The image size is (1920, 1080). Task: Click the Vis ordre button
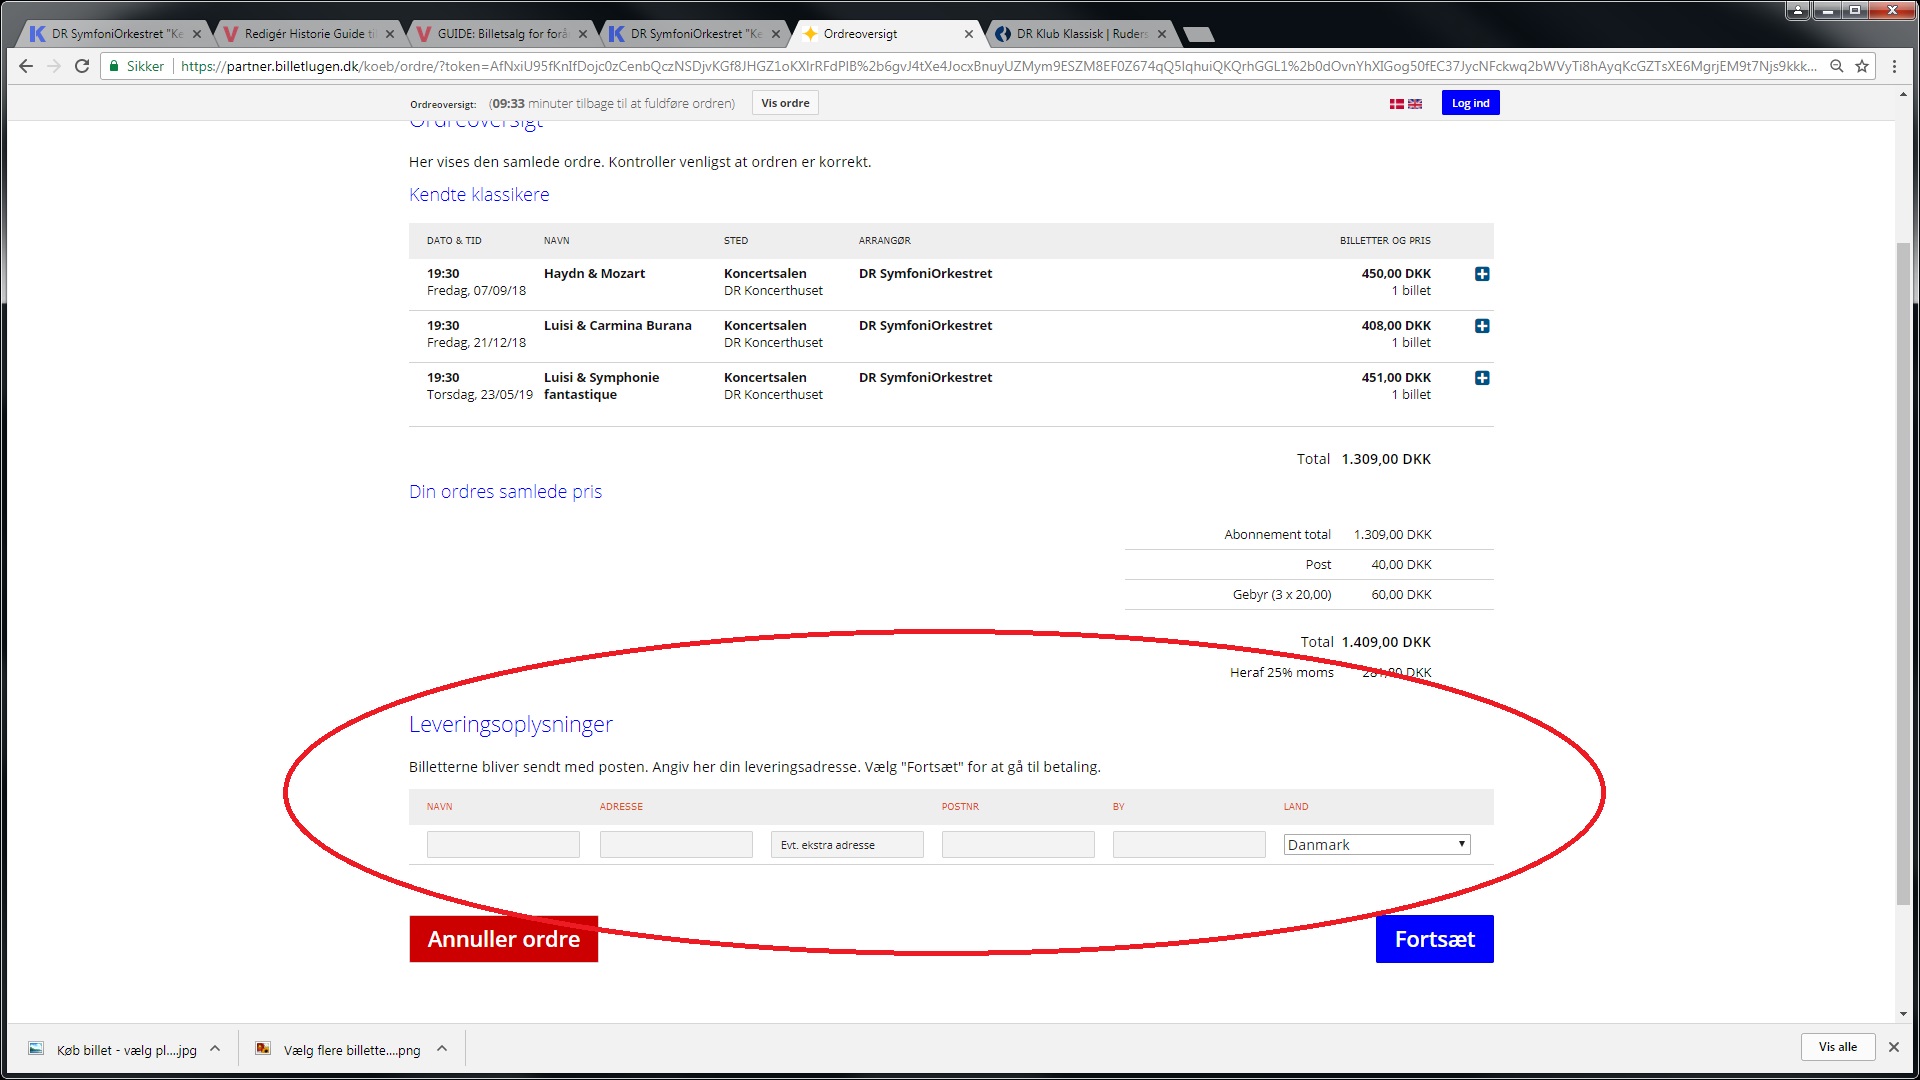coord(785,103)
